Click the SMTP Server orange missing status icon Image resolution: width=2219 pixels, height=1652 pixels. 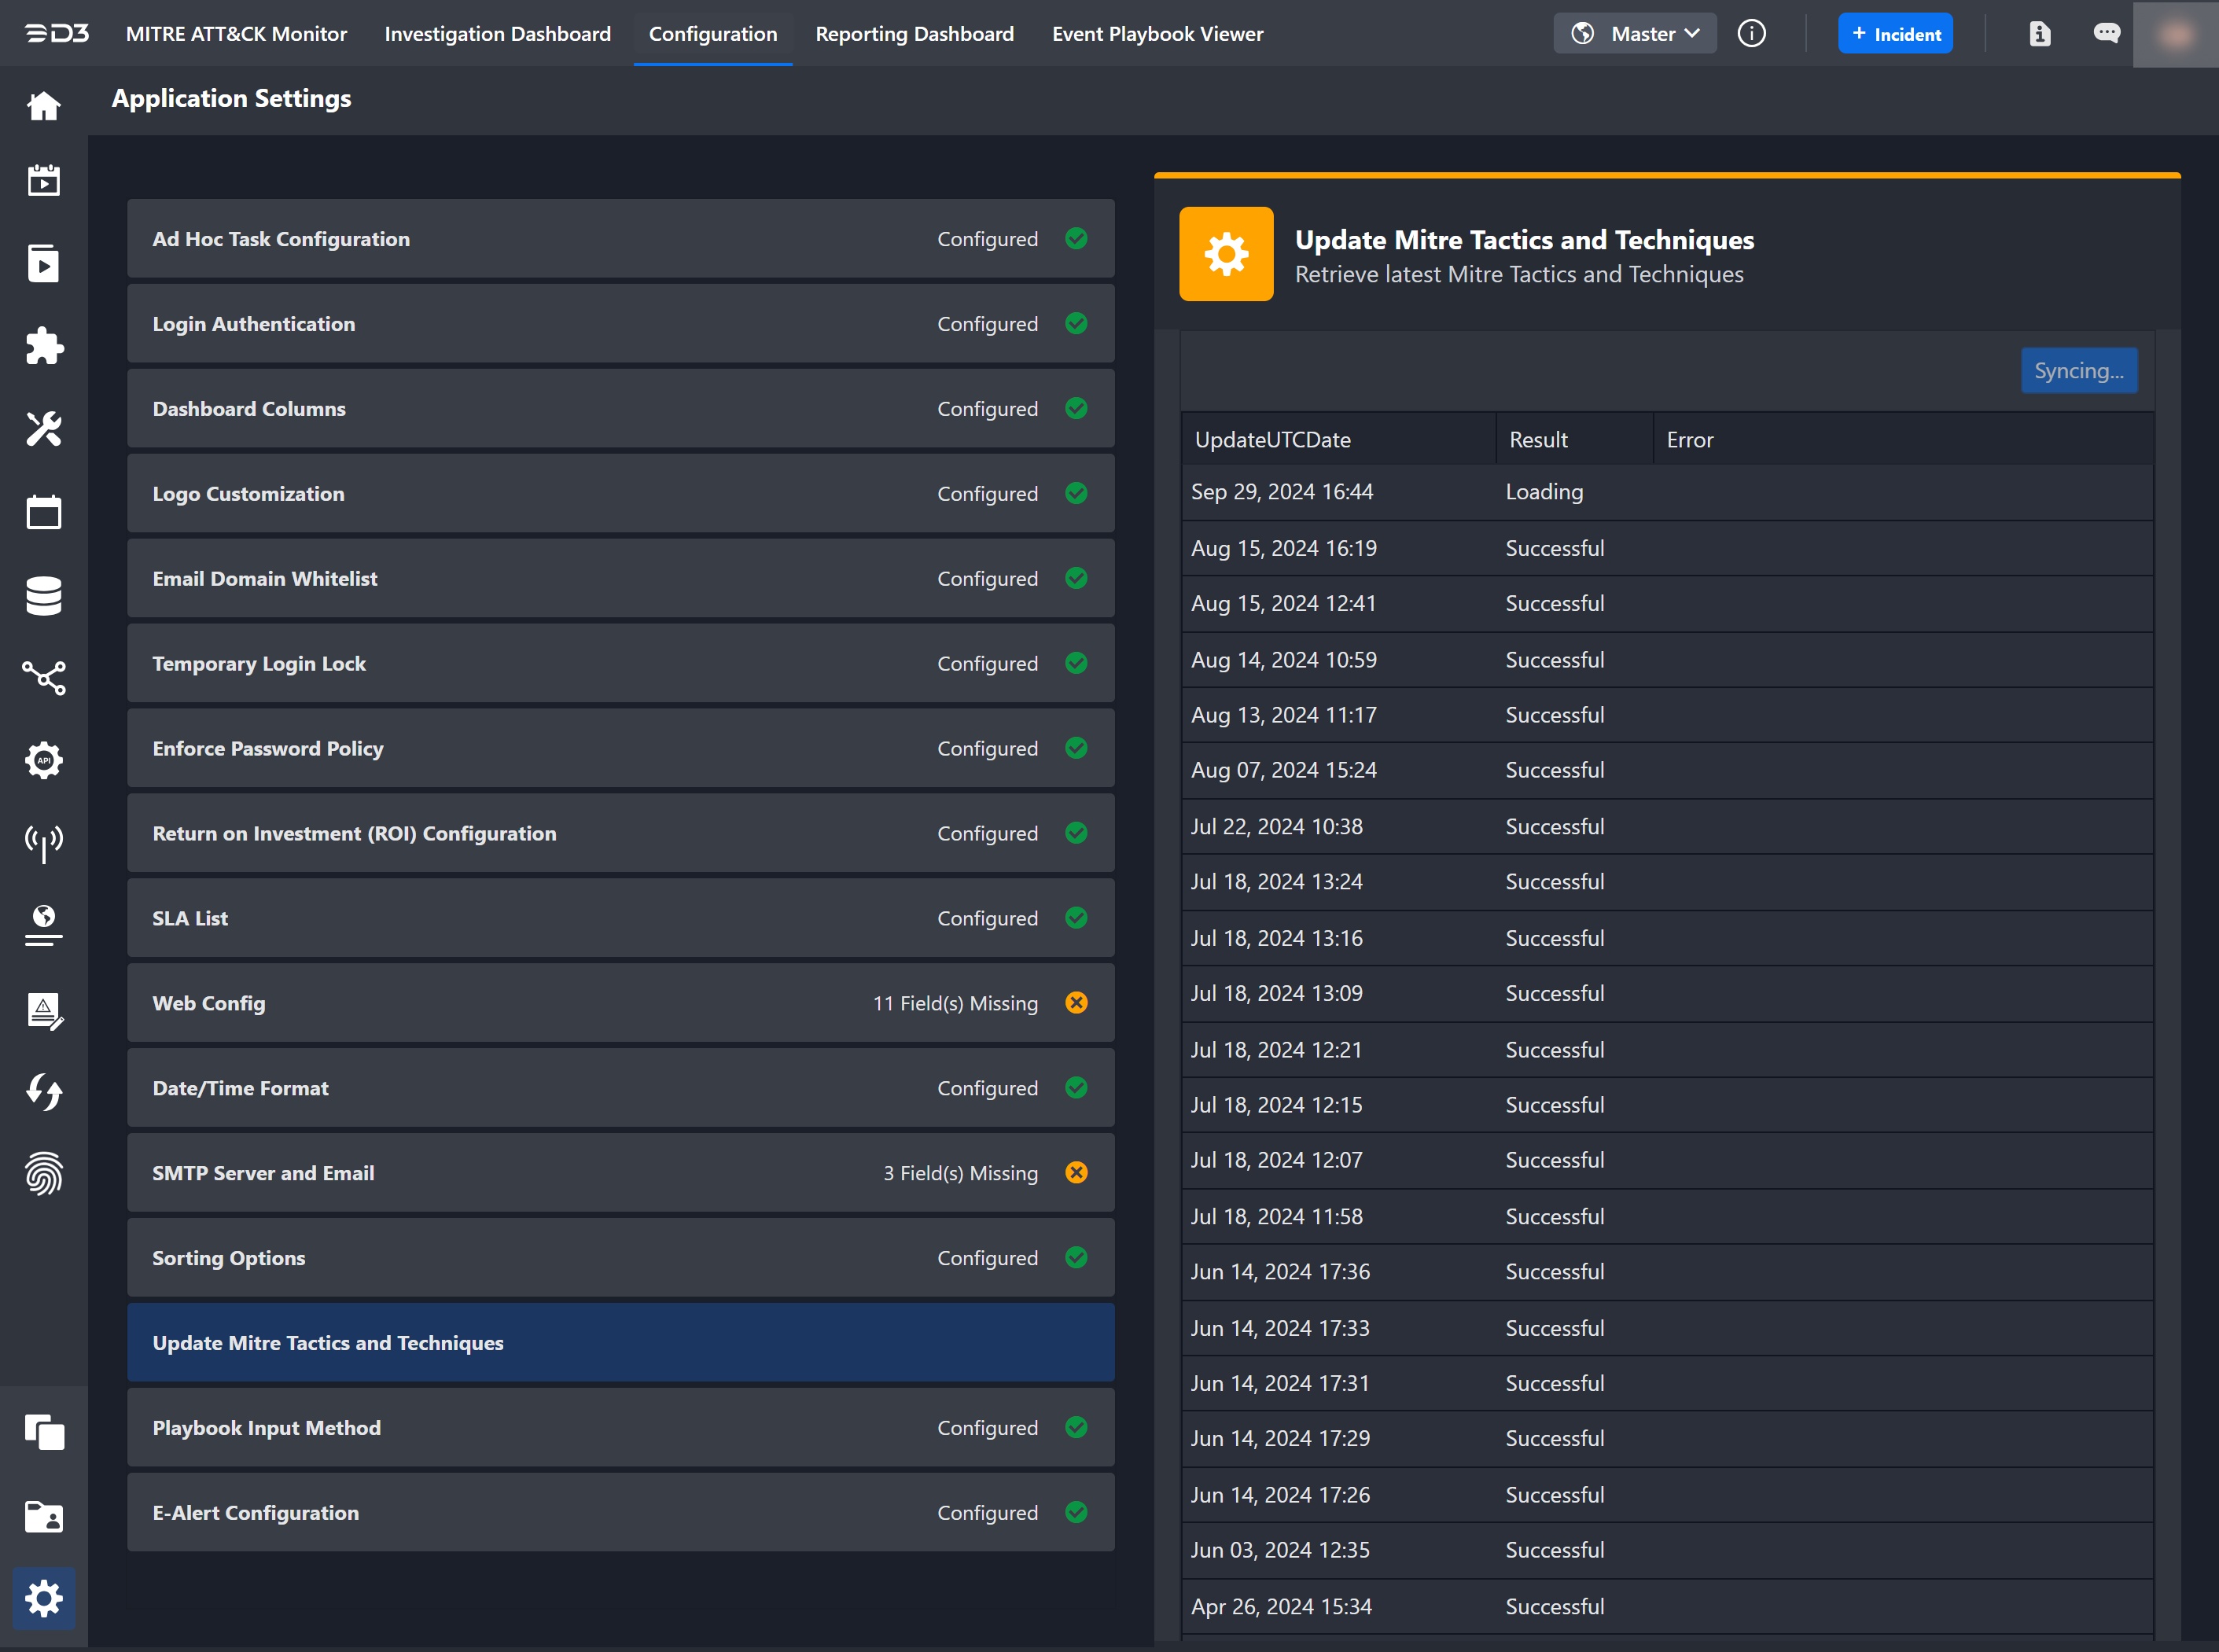[x=1076, y=1172]
